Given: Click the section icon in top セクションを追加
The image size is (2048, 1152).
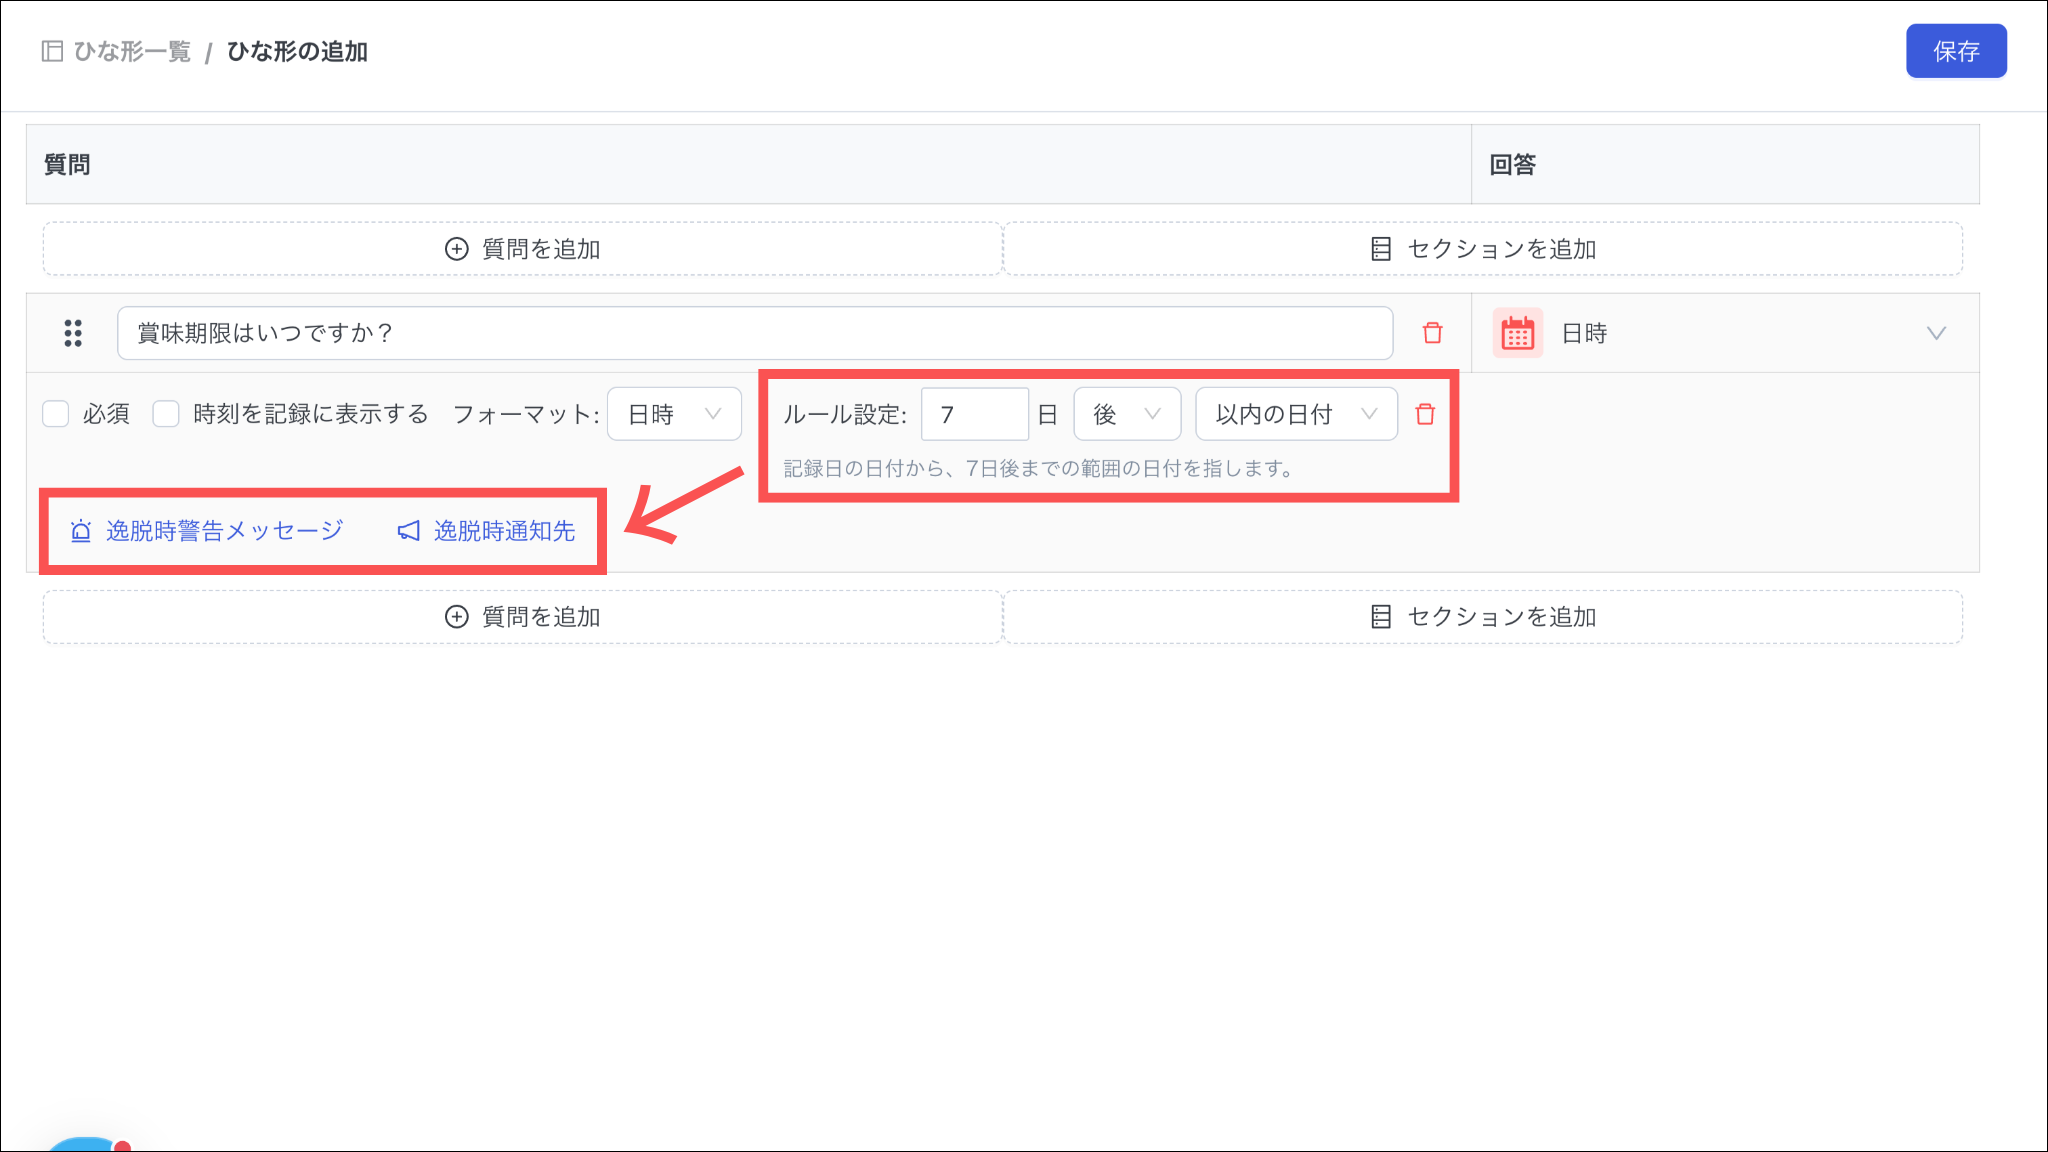Looking at the screenshot, I should click(1380, 249).
